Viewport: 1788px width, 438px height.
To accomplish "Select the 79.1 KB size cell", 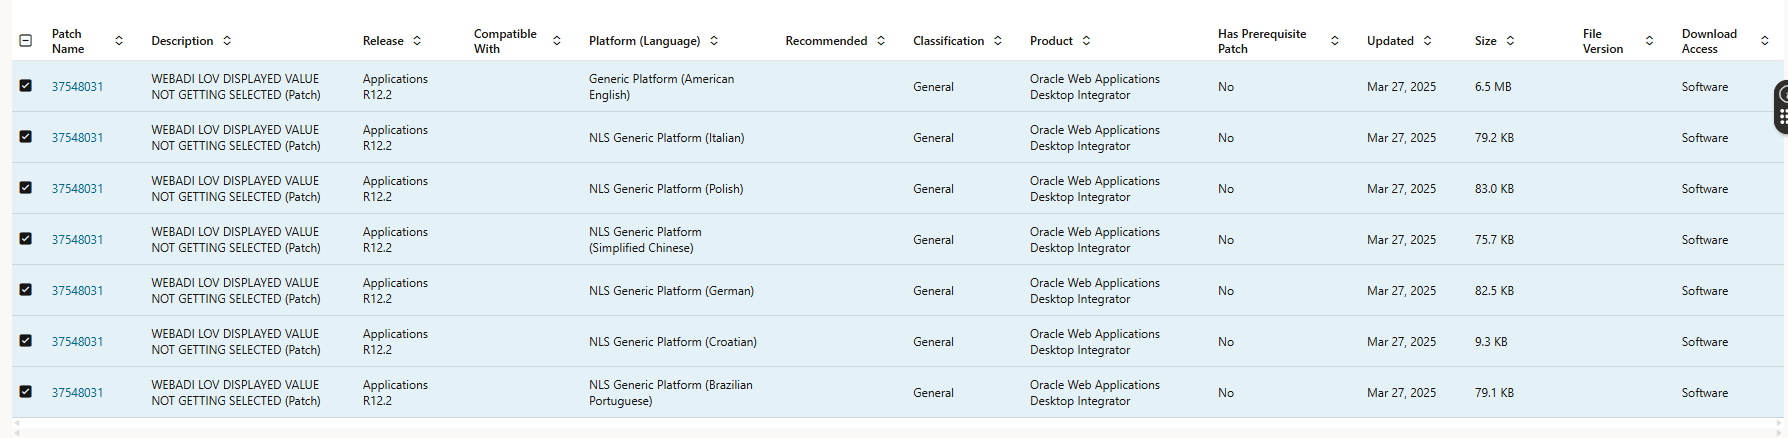I will coord(1494,393).
